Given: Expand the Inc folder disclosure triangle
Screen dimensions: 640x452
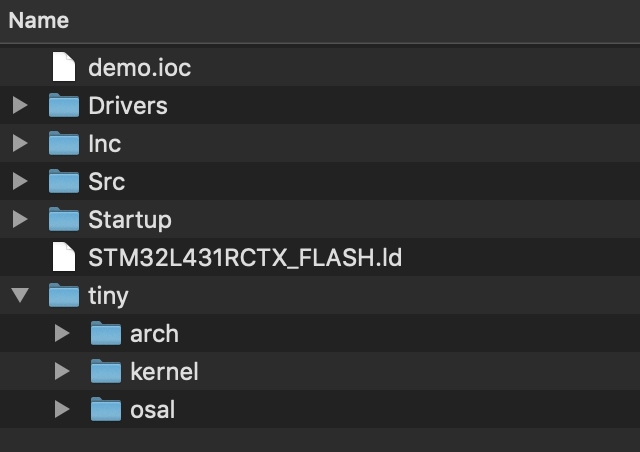Looking at the screenshot, I should [19, 144].
